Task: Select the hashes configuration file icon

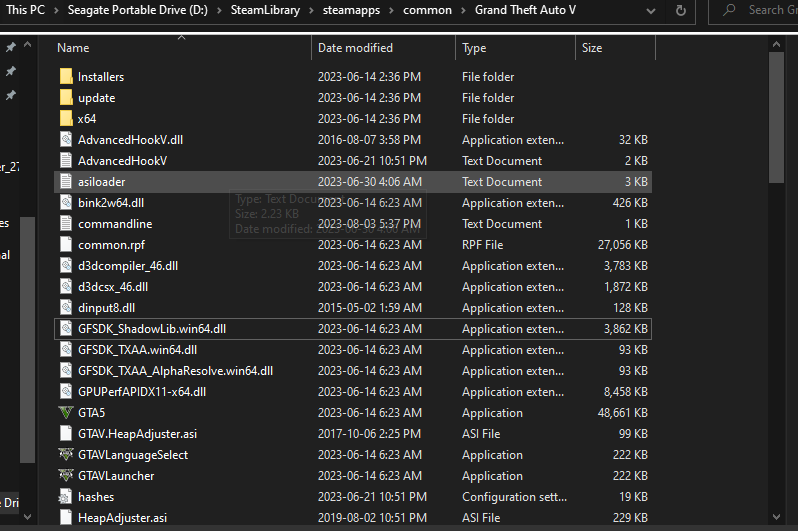Action: pyautogui.click(x=66, y=497)
